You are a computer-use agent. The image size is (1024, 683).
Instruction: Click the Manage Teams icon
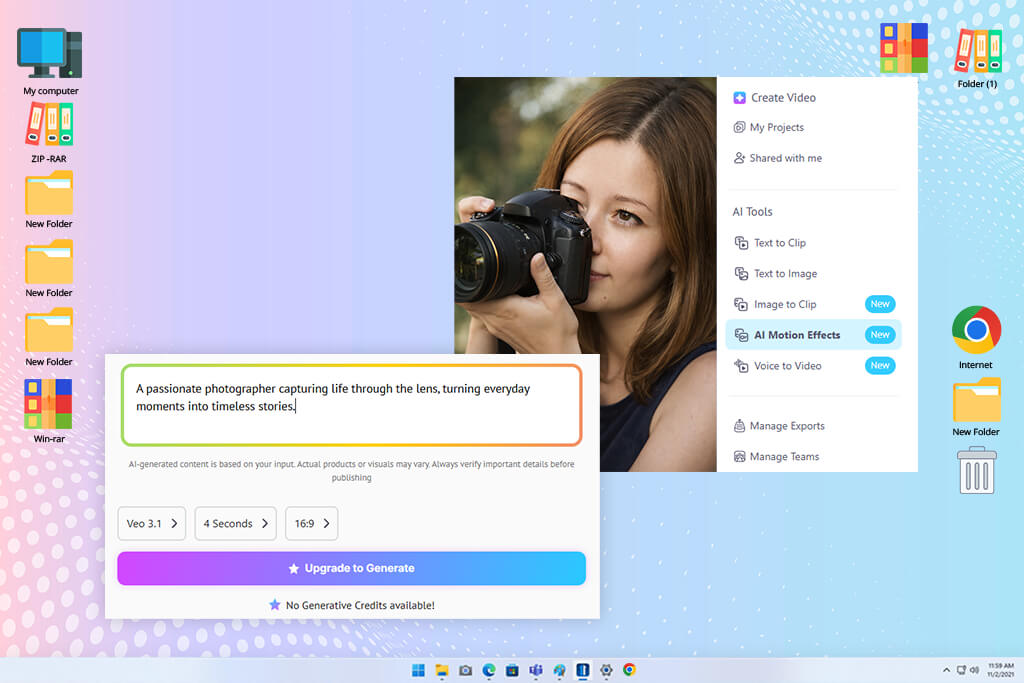(x=739, y=456)
